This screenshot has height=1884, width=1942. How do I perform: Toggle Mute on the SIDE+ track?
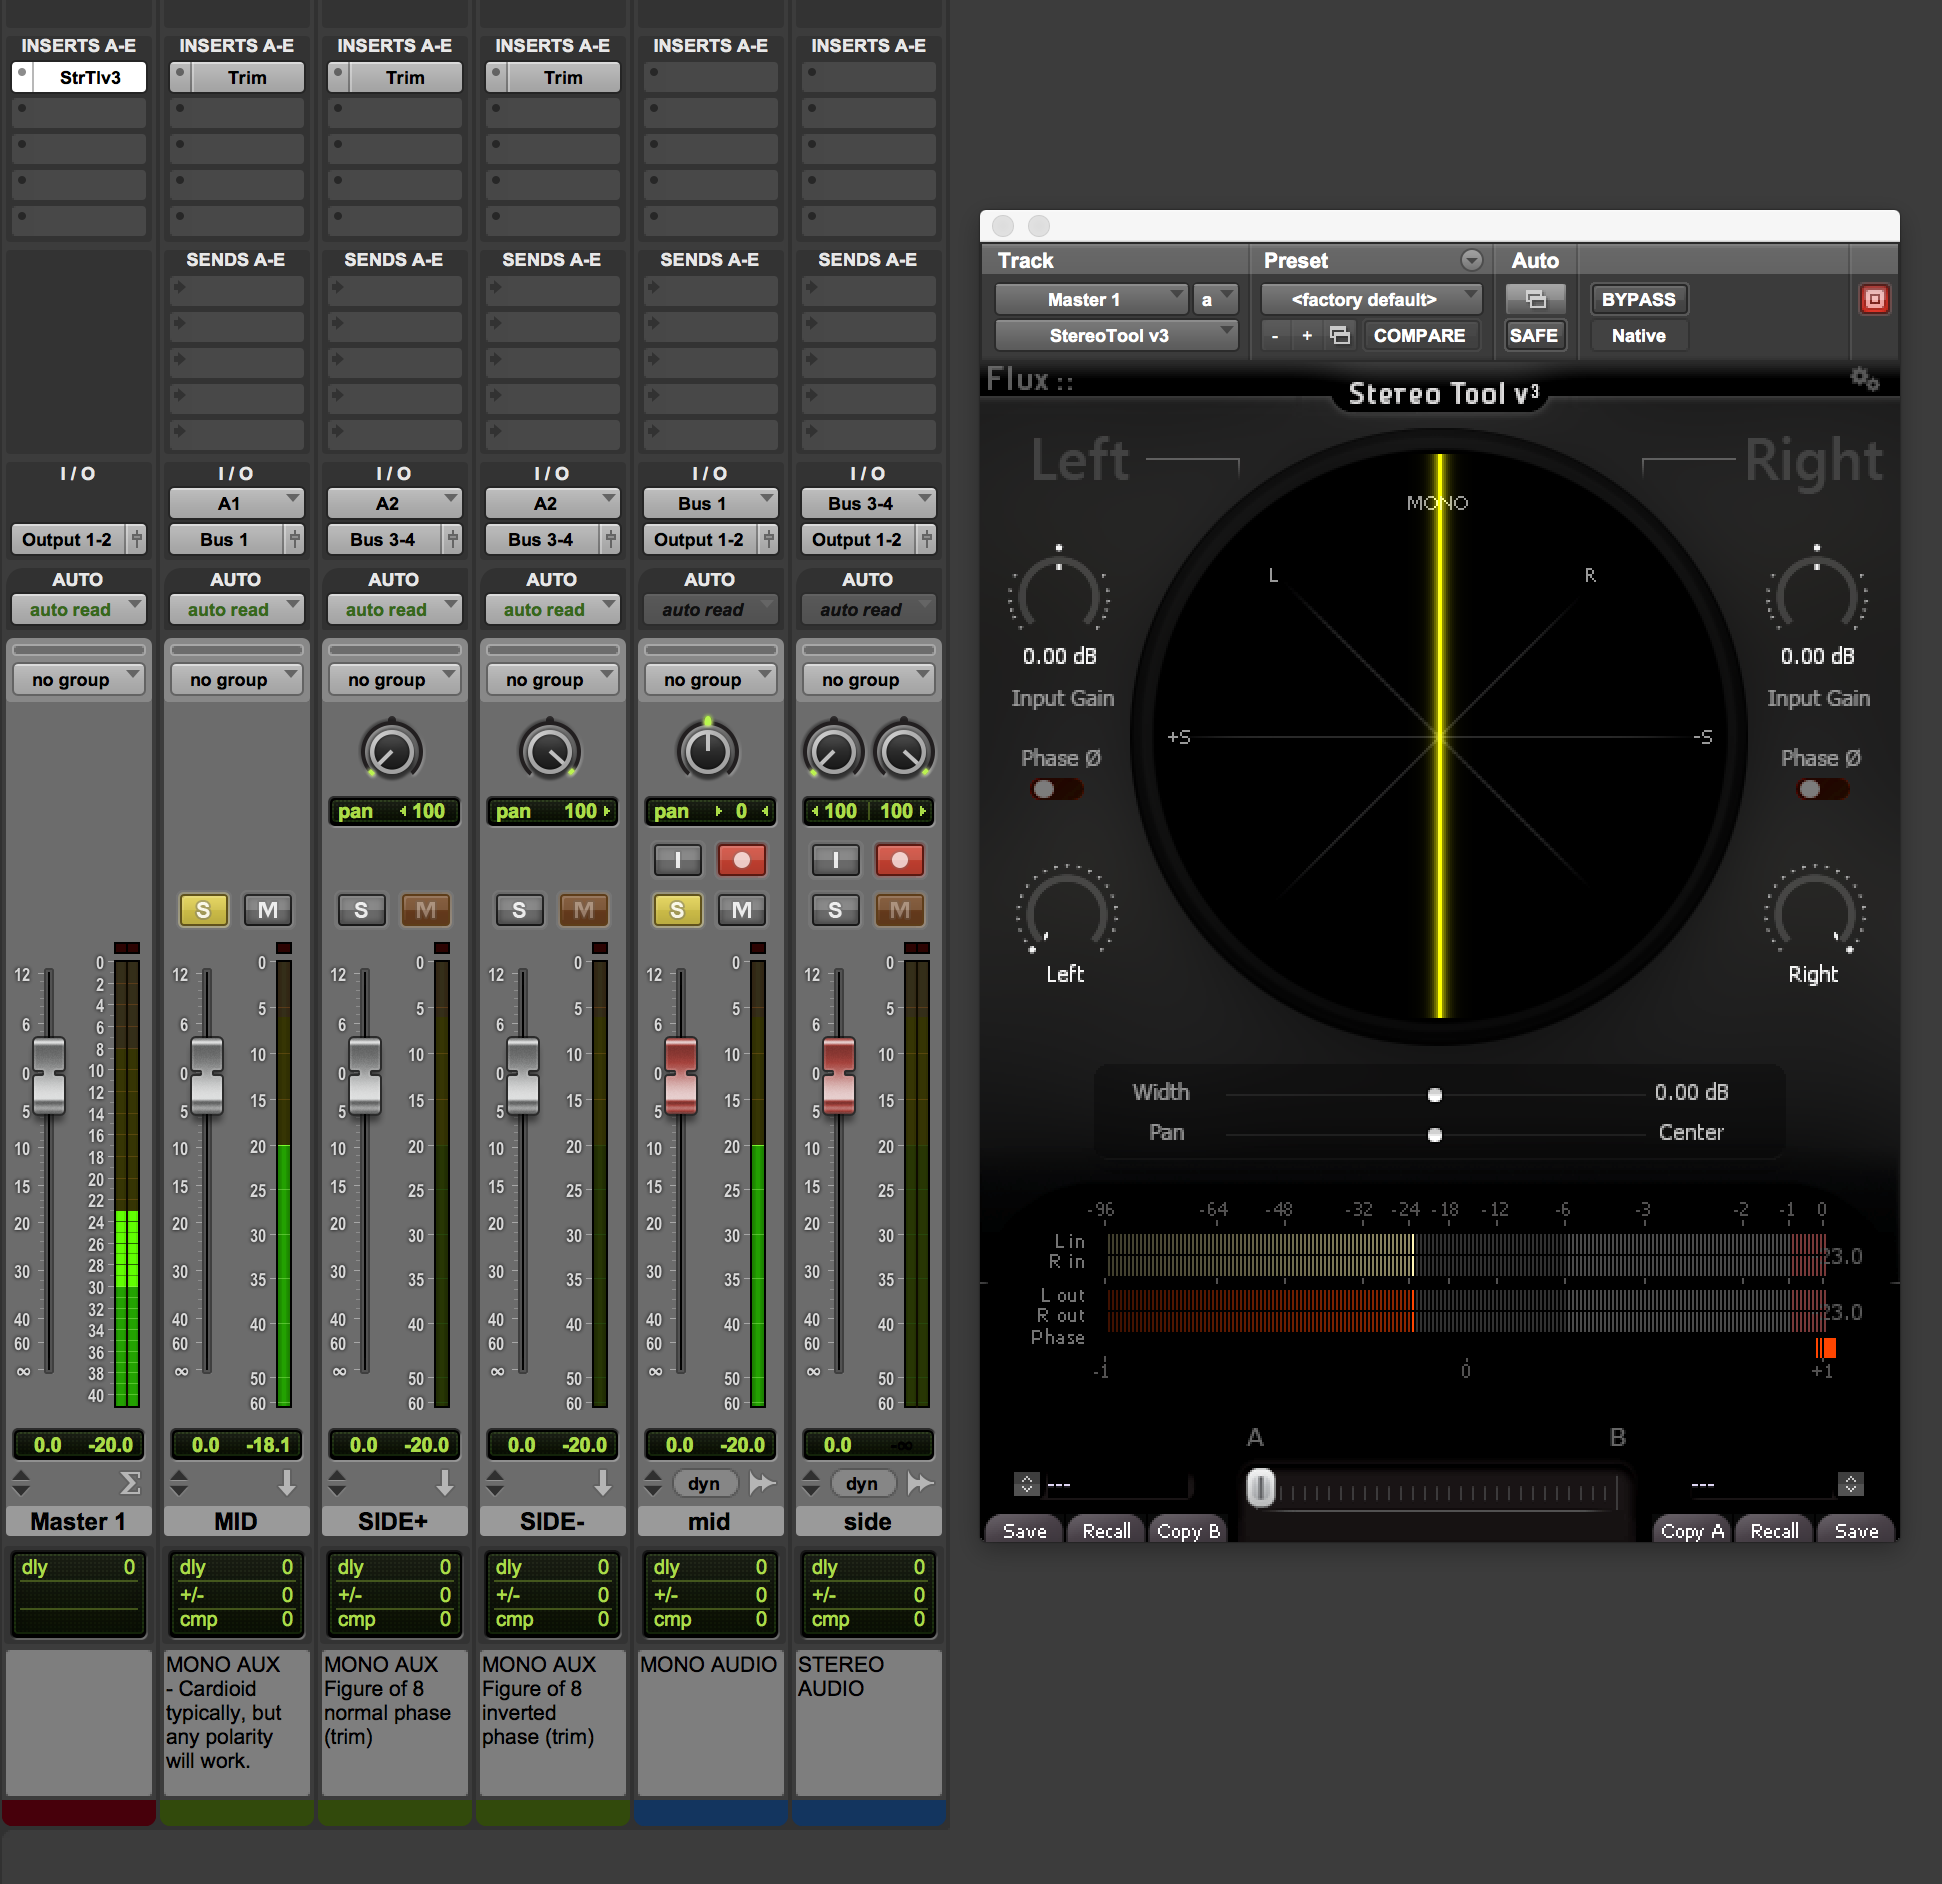click(x=426, y=910)
